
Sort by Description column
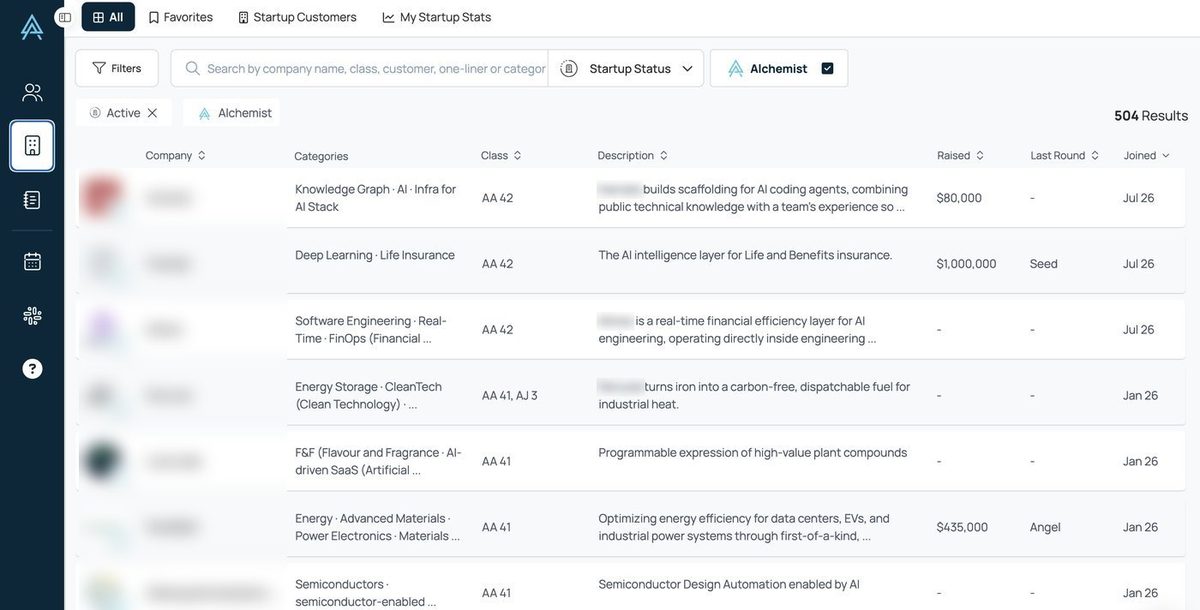click(633, 155)
